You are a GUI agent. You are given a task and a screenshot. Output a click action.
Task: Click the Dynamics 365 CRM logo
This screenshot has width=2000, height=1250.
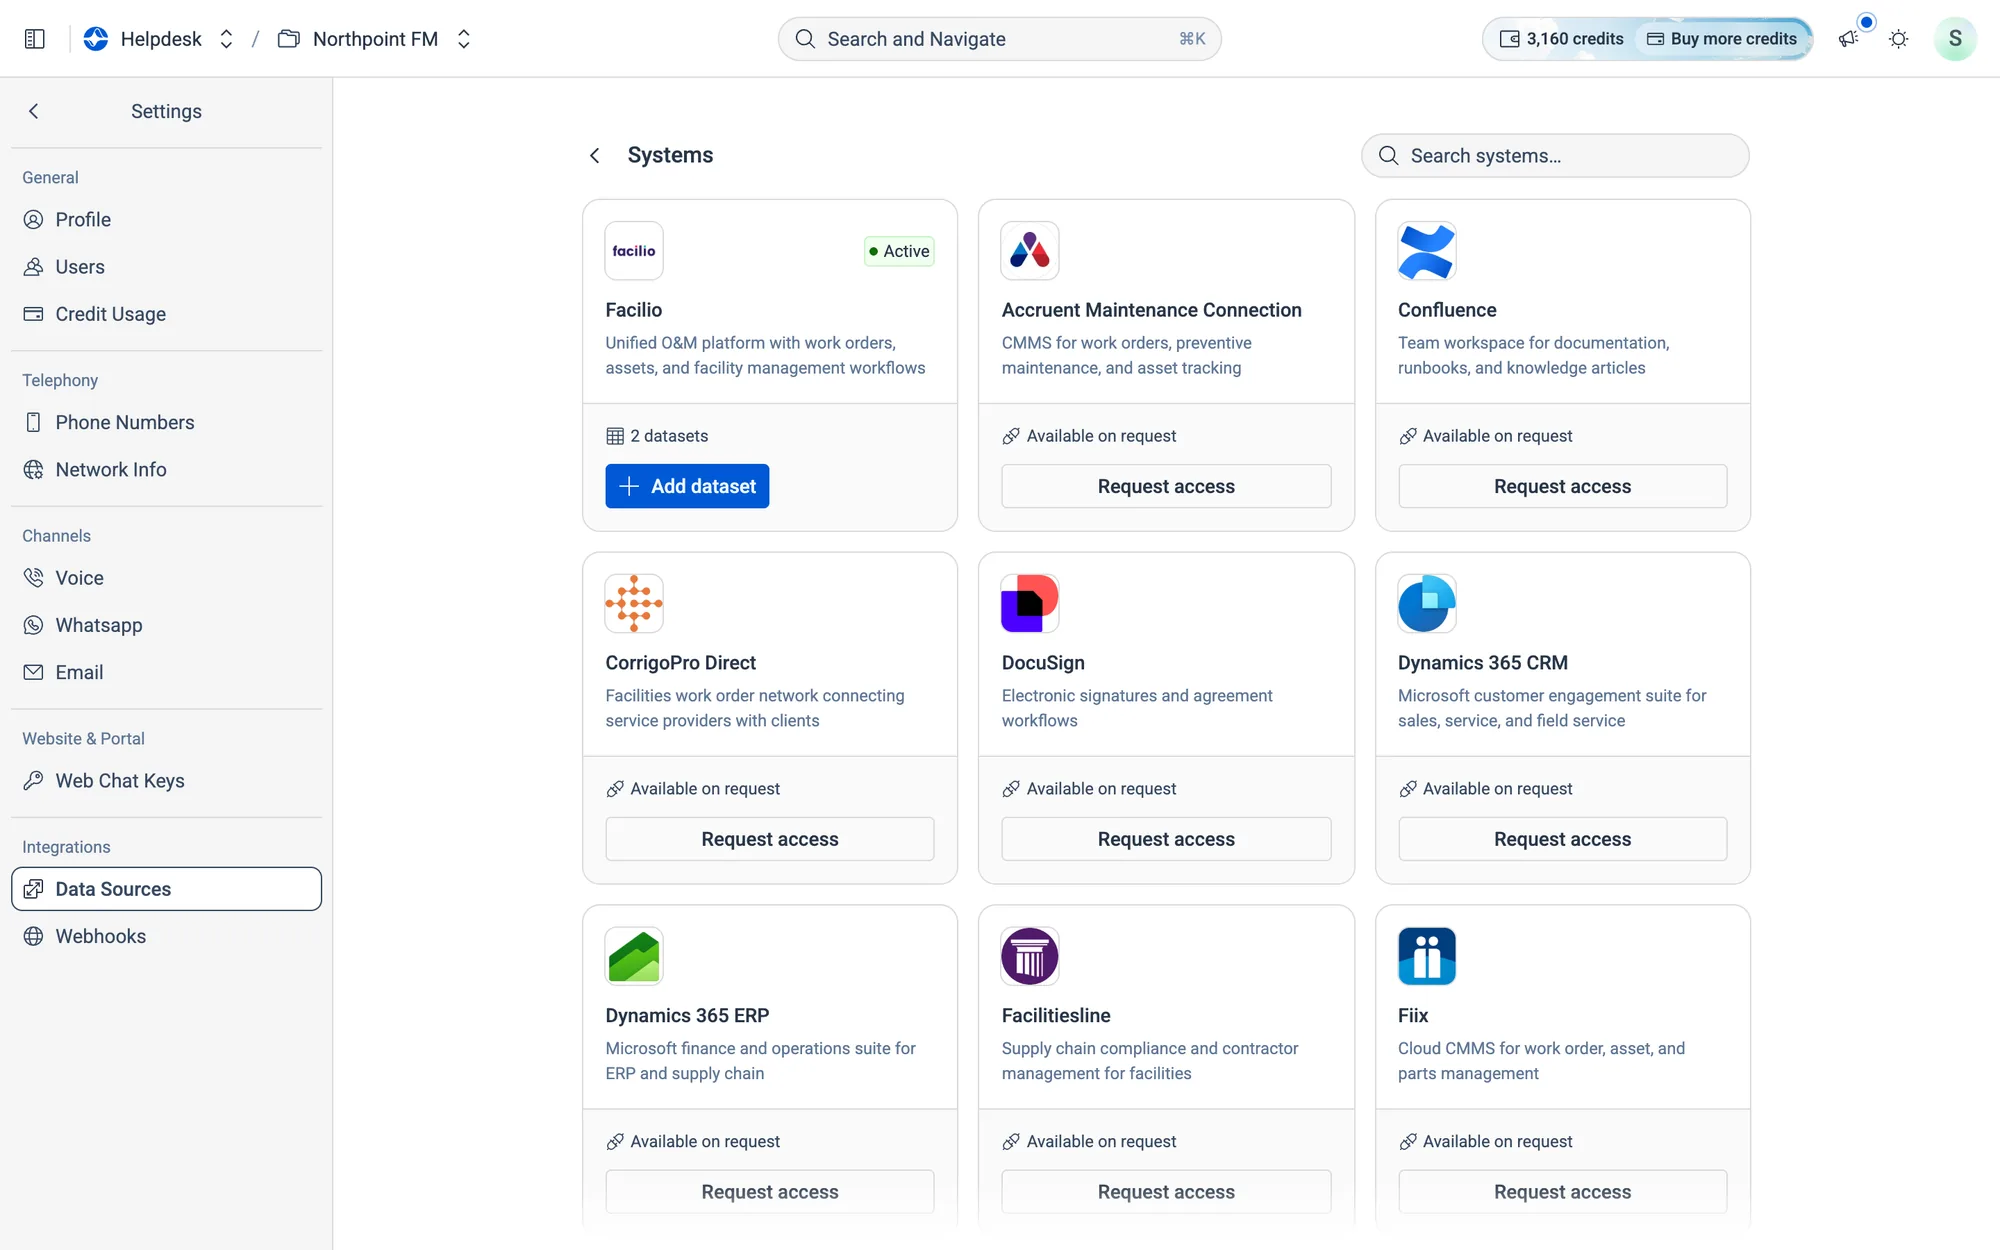coord(1427,603)
